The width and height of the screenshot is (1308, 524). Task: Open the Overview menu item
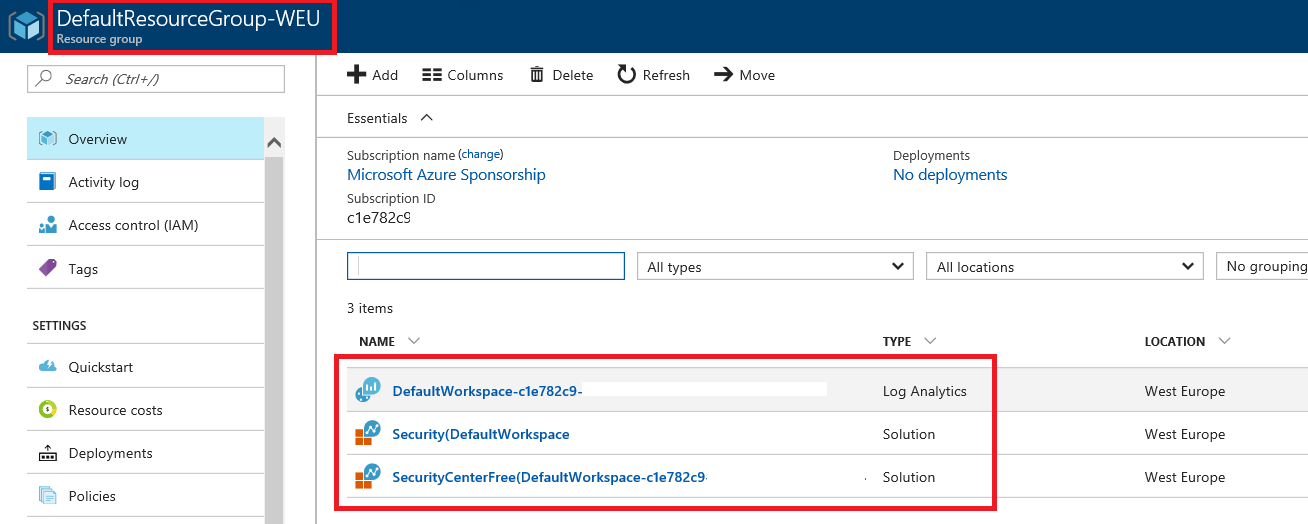pyautogui.click(x=145, y=139)
